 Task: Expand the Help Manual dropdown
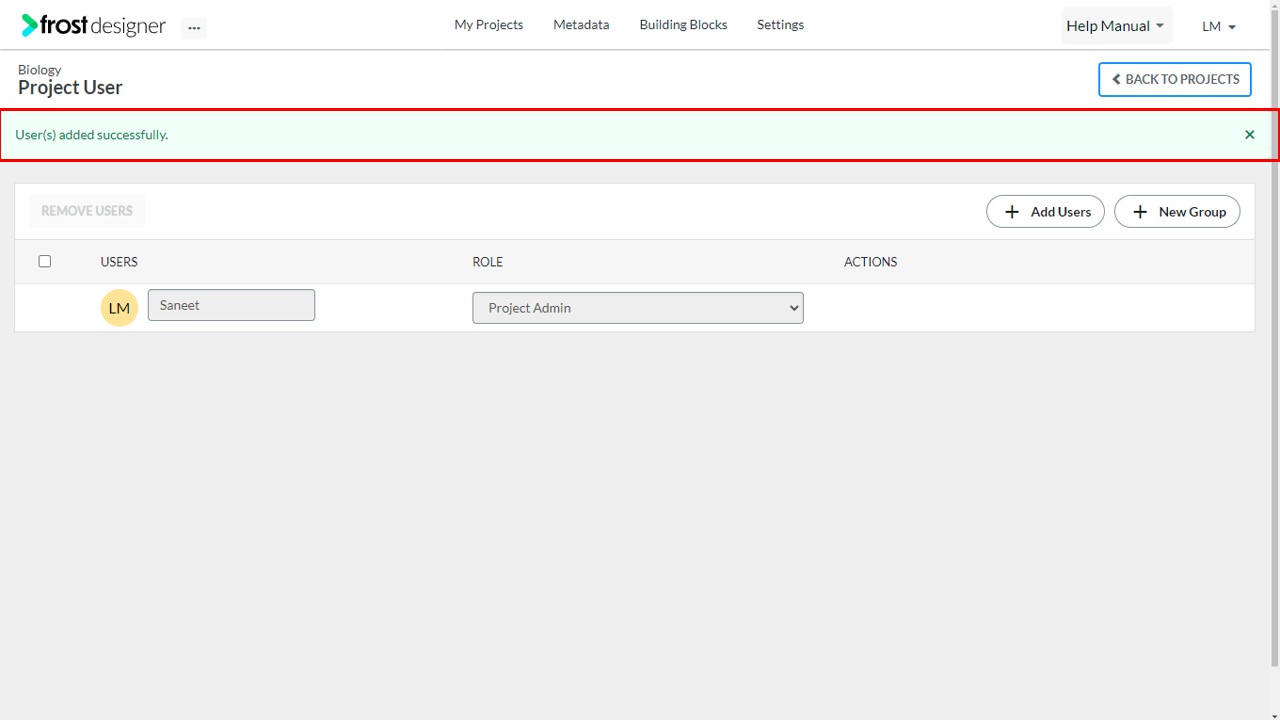[x=1116, y=26]
